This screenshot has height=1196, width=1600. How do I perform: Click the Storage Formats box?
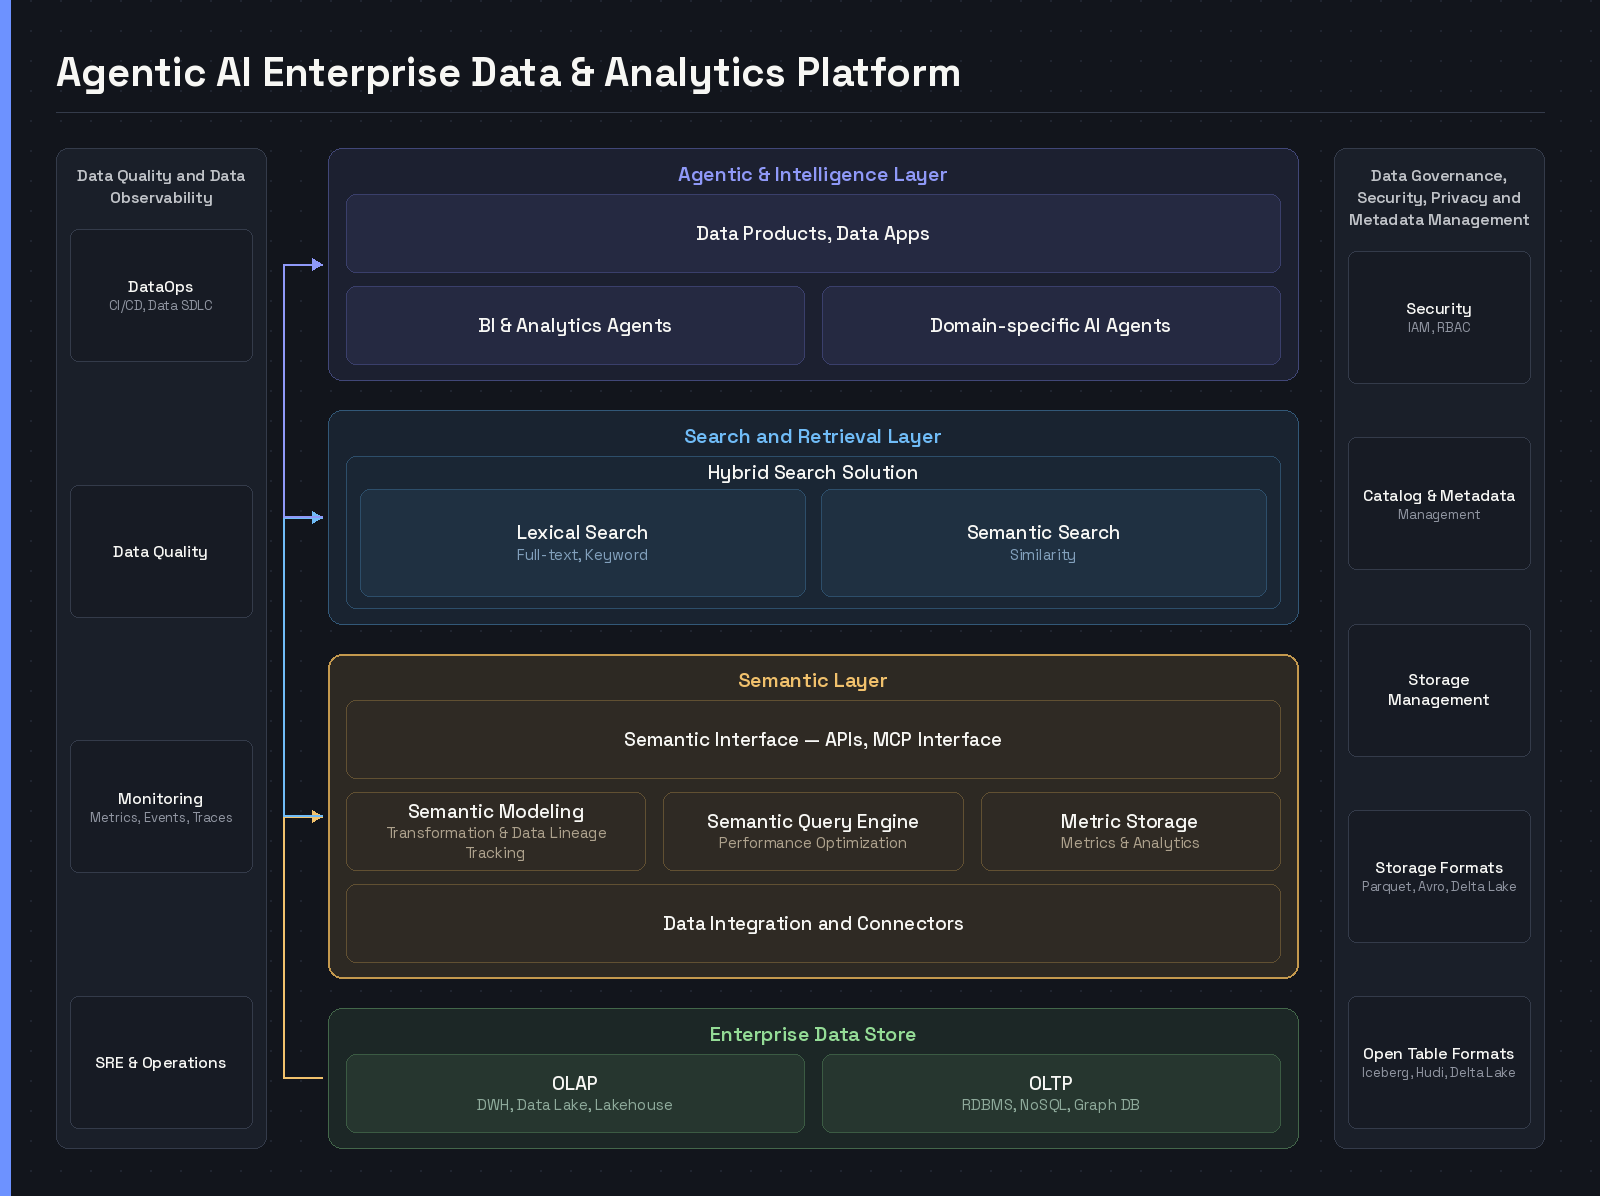coord(1439,877)
